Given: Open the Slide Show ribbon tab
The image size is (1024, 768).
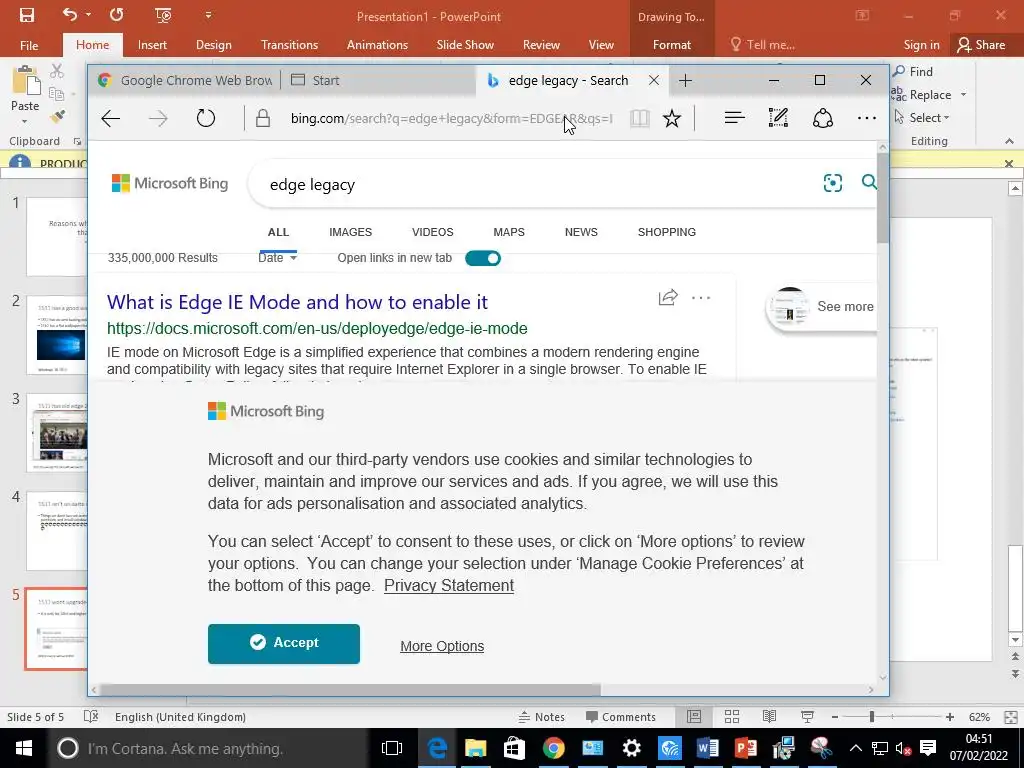Looking at the screenshot, I should [465, 45].
